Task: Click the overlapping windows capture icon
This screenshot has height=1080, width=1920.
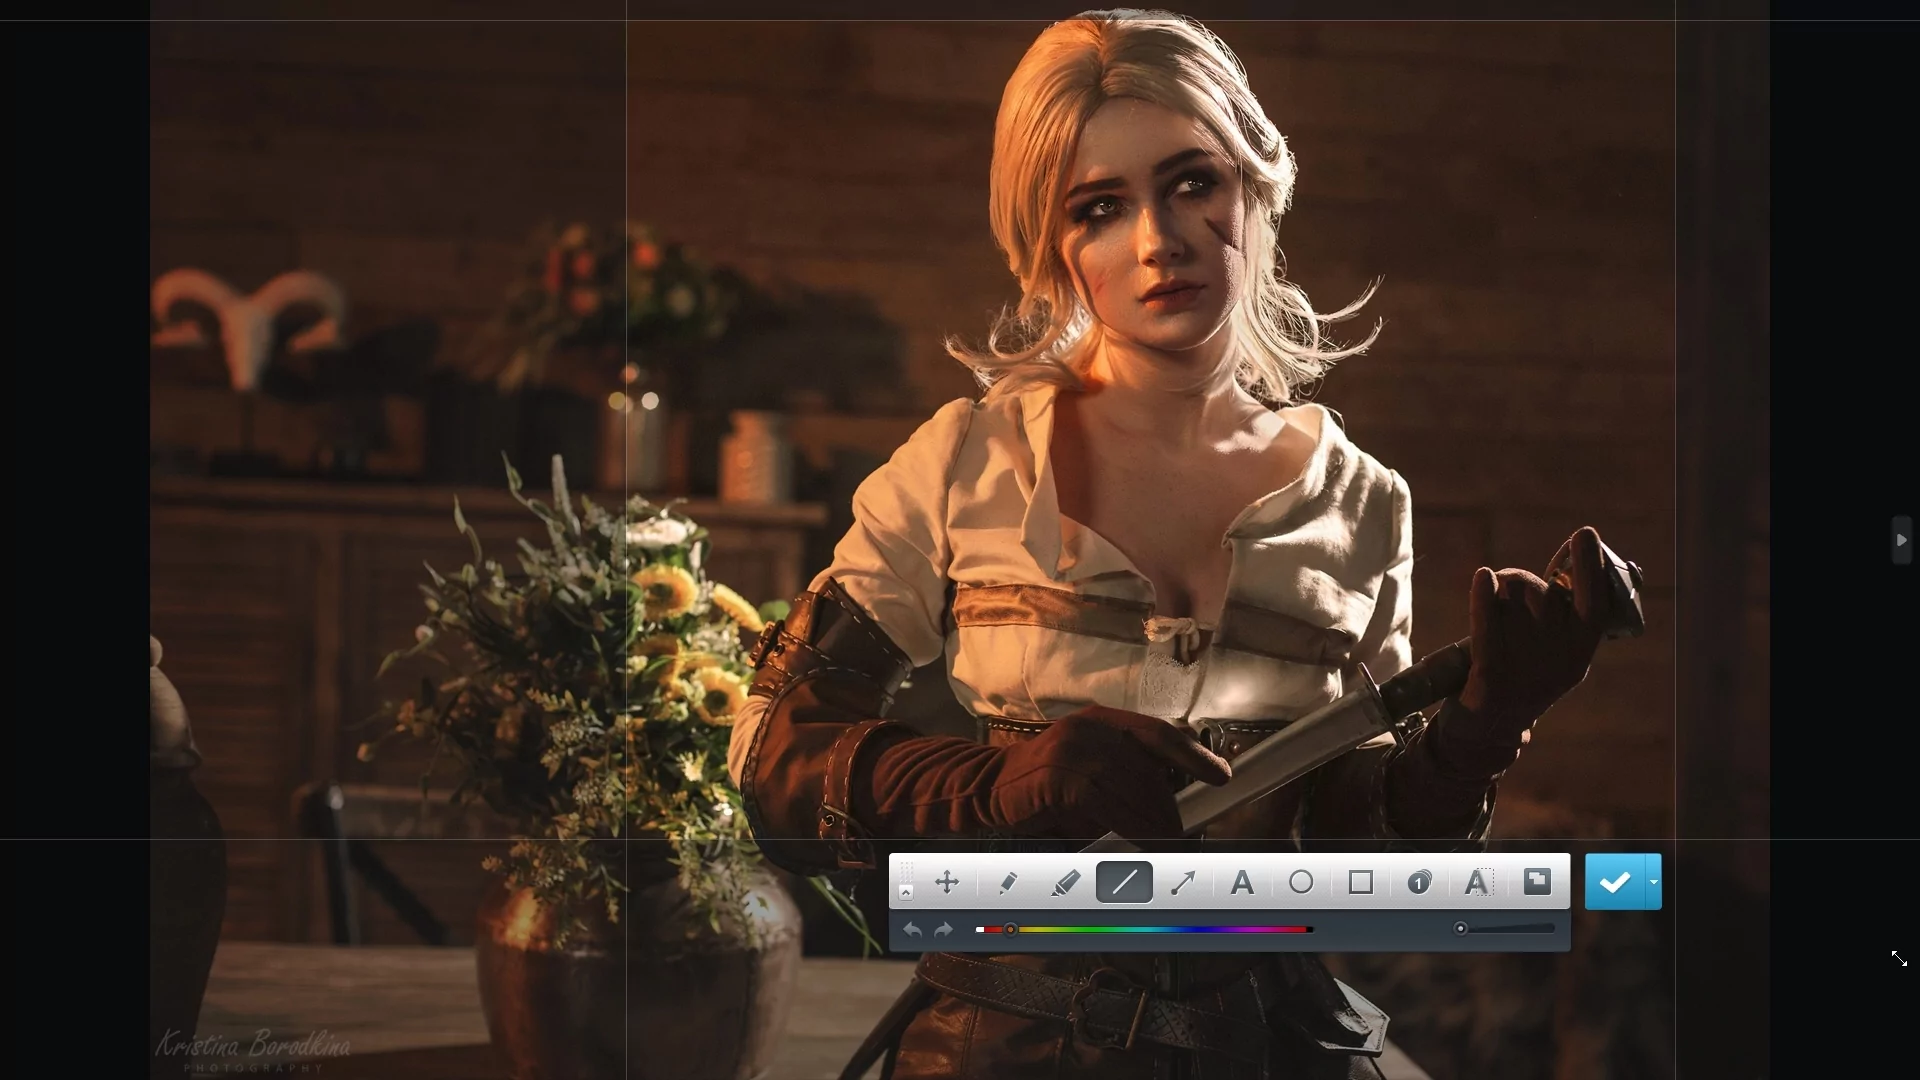Action: (x=1537, y=881)
